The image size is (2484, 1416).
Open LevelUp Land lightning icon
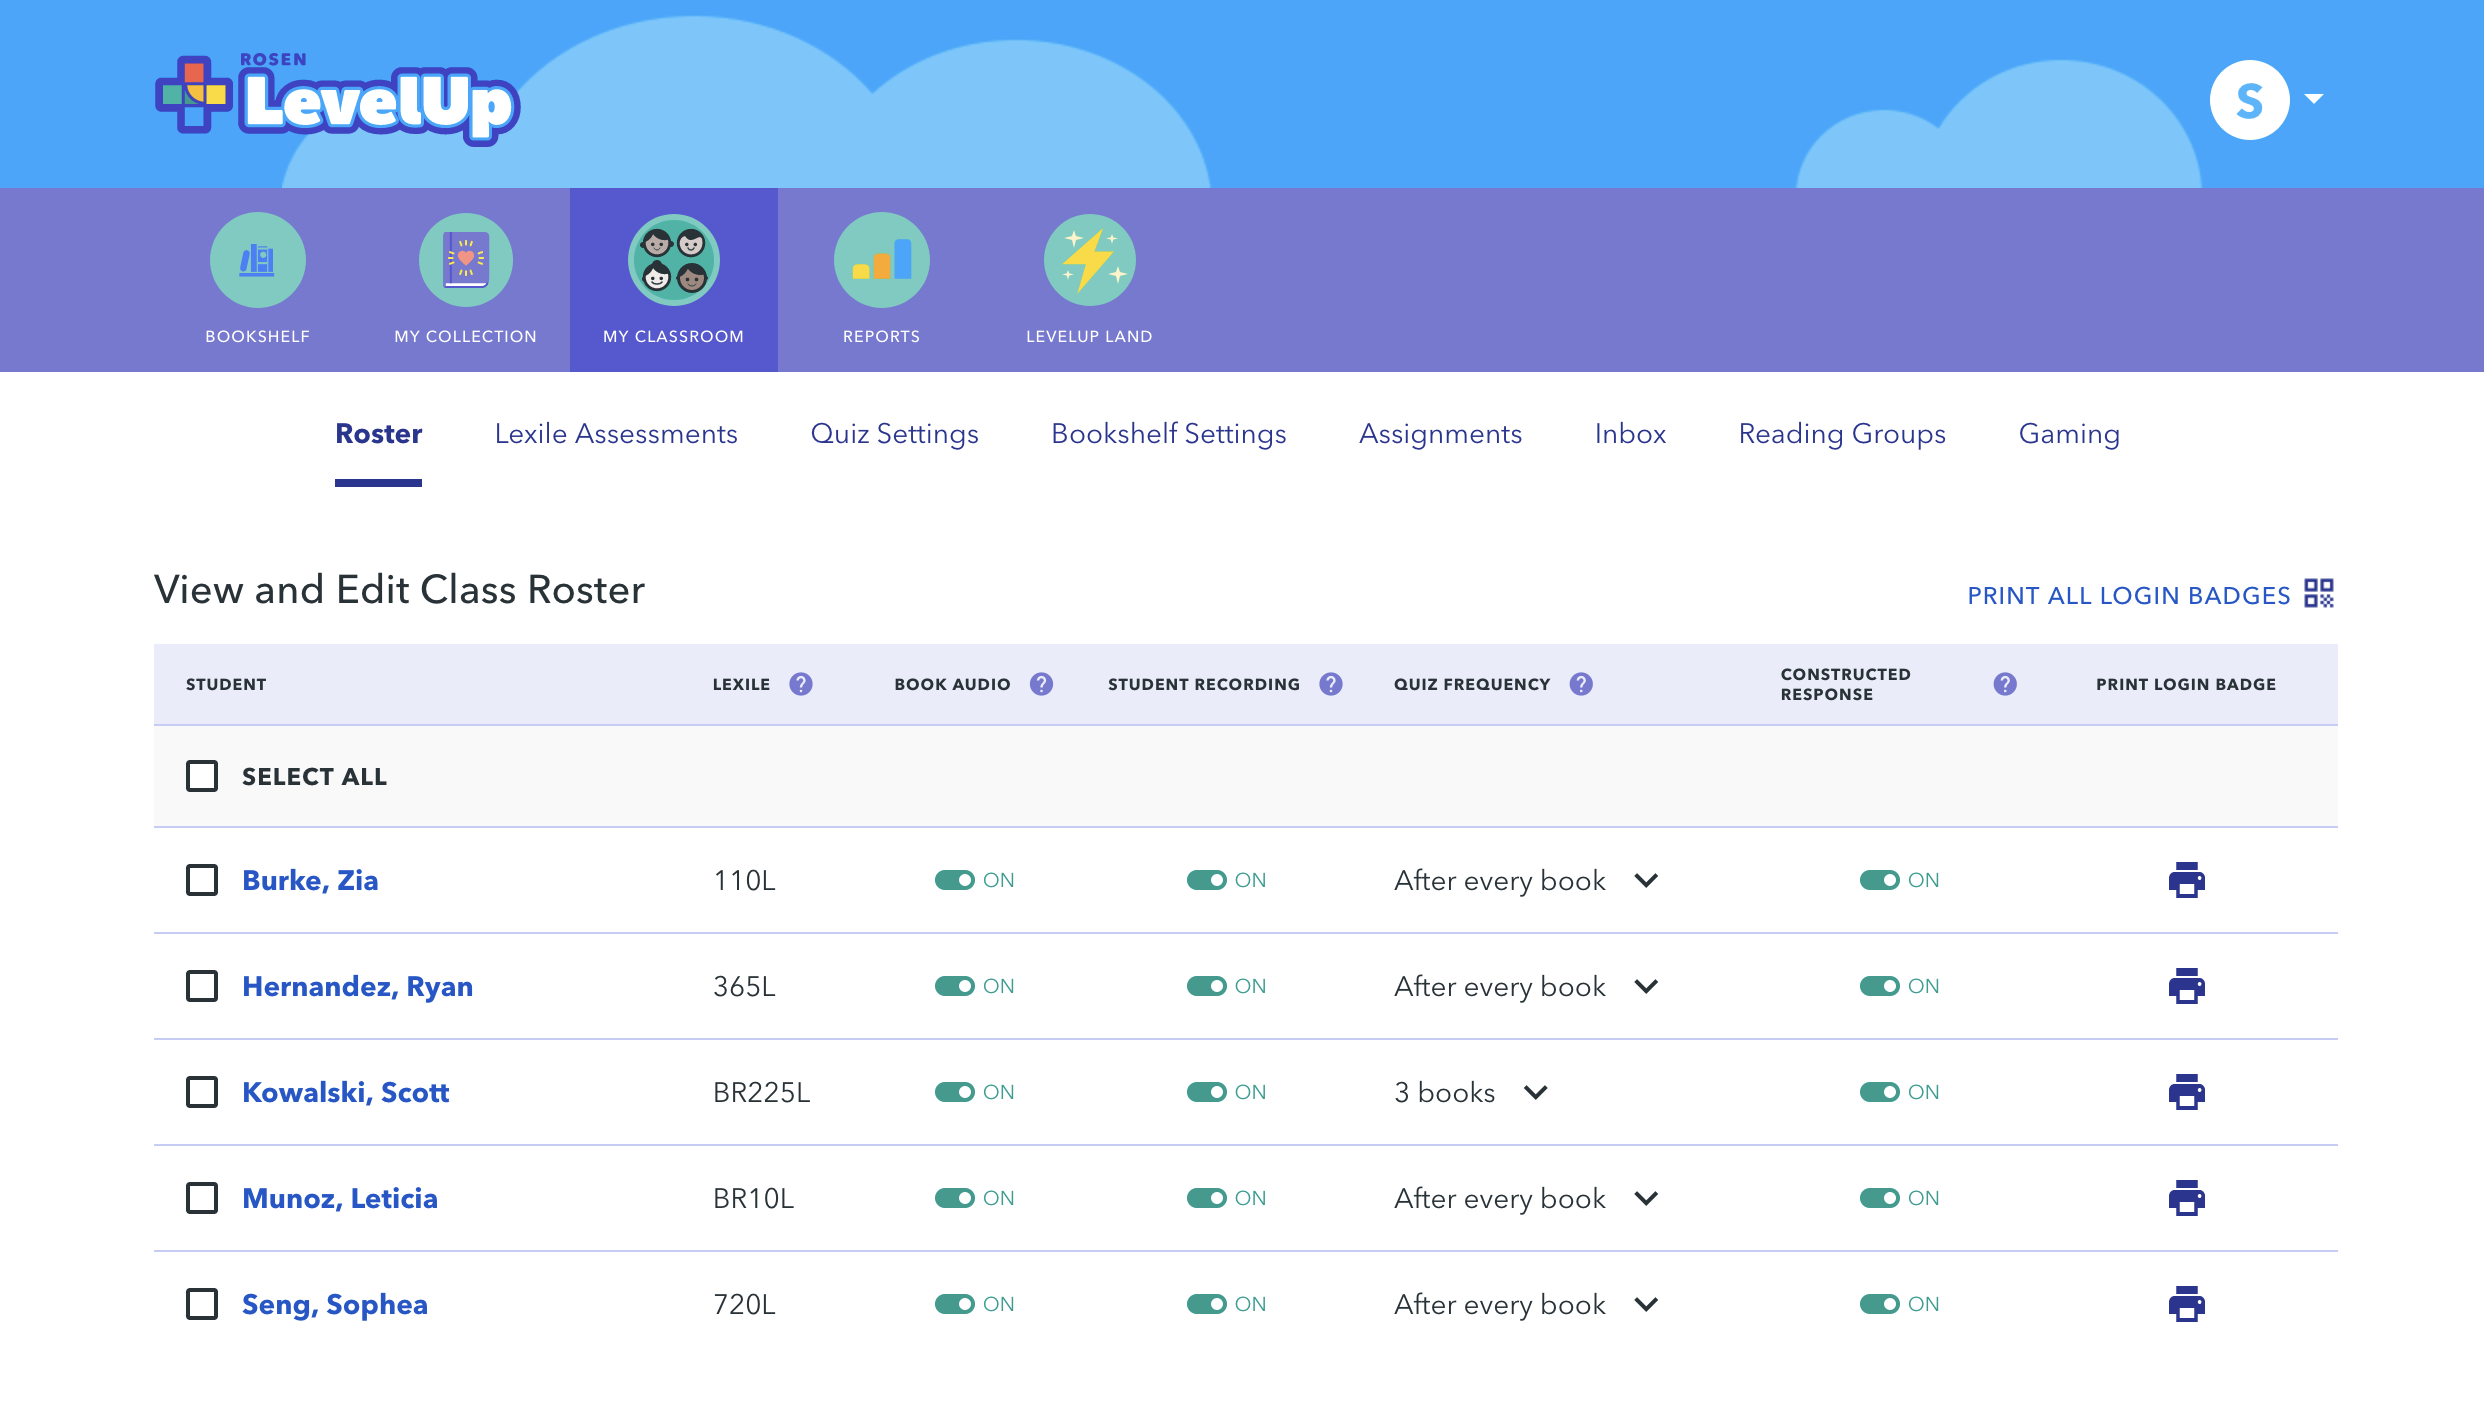1089,260
